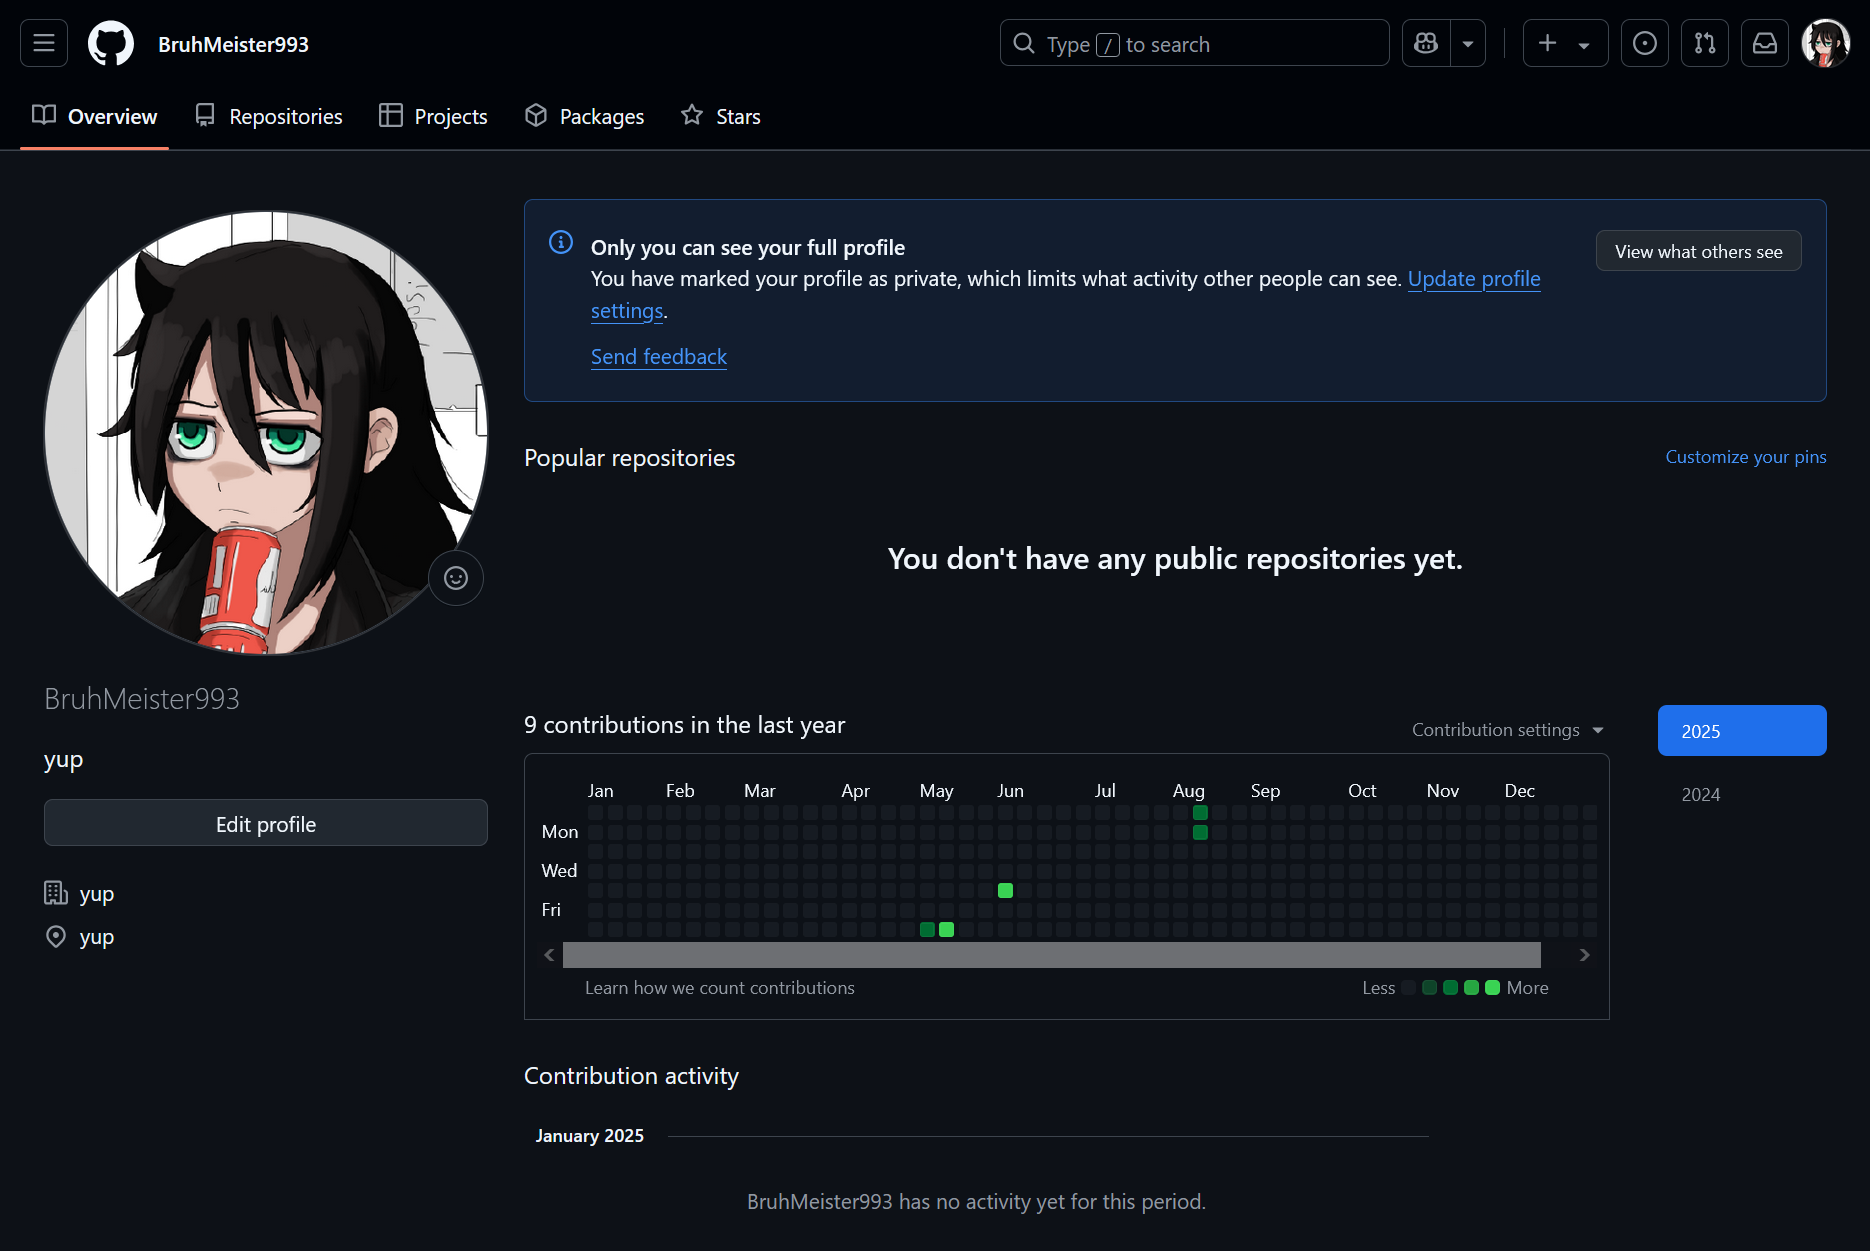Switch to the Stars tab
This screenshot has height=1251, width=1870.
coord(721,116)
